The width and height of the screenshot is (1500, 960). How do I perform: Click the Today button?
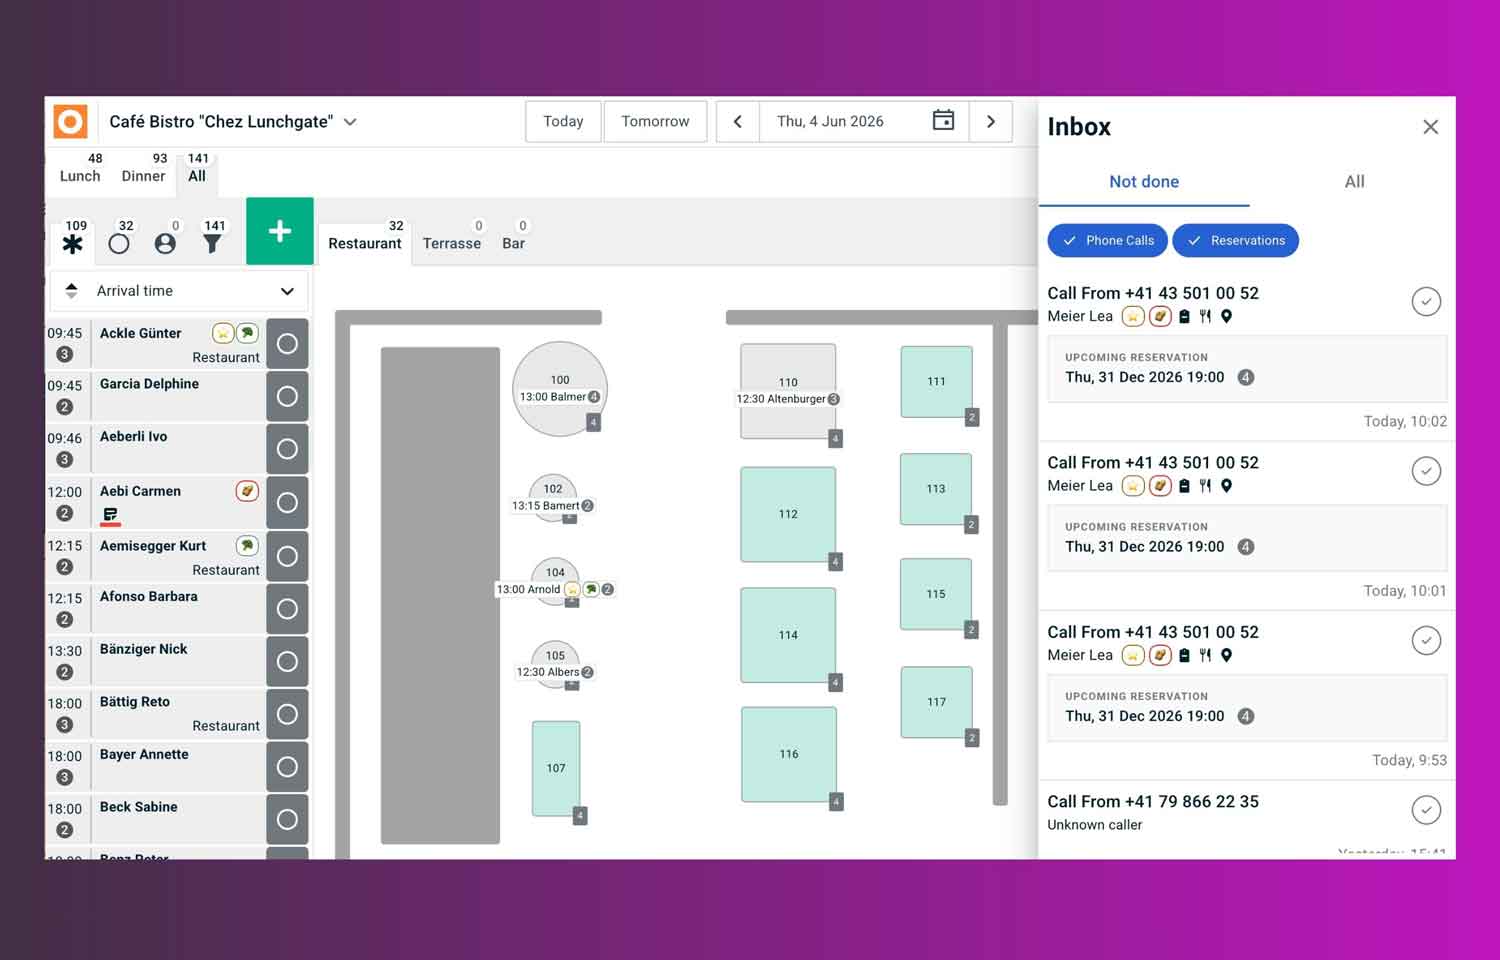pos(563,121)
